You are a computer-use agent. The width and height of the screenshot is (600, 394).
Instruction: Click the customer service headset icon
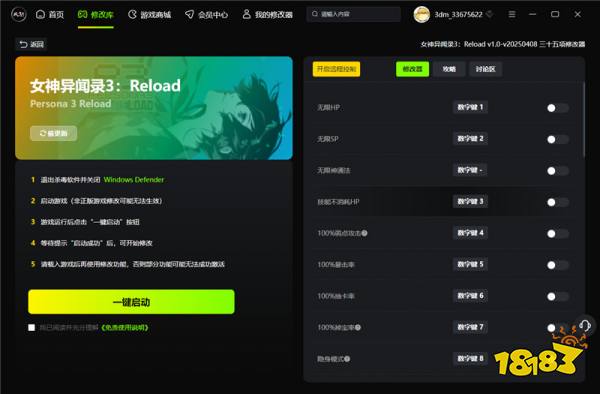click(584, 326)
